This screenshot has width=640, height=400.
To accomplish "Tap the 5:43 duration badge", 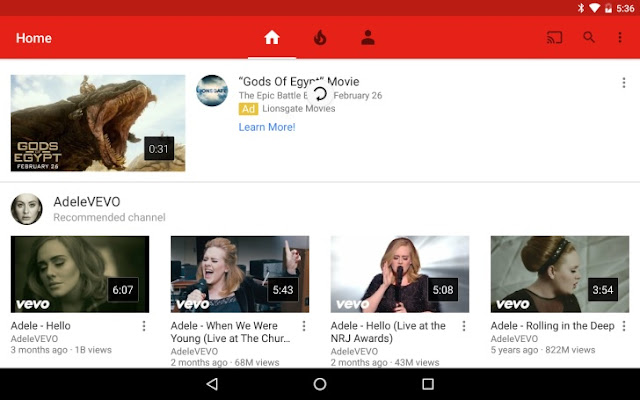I will click(283, 290).
